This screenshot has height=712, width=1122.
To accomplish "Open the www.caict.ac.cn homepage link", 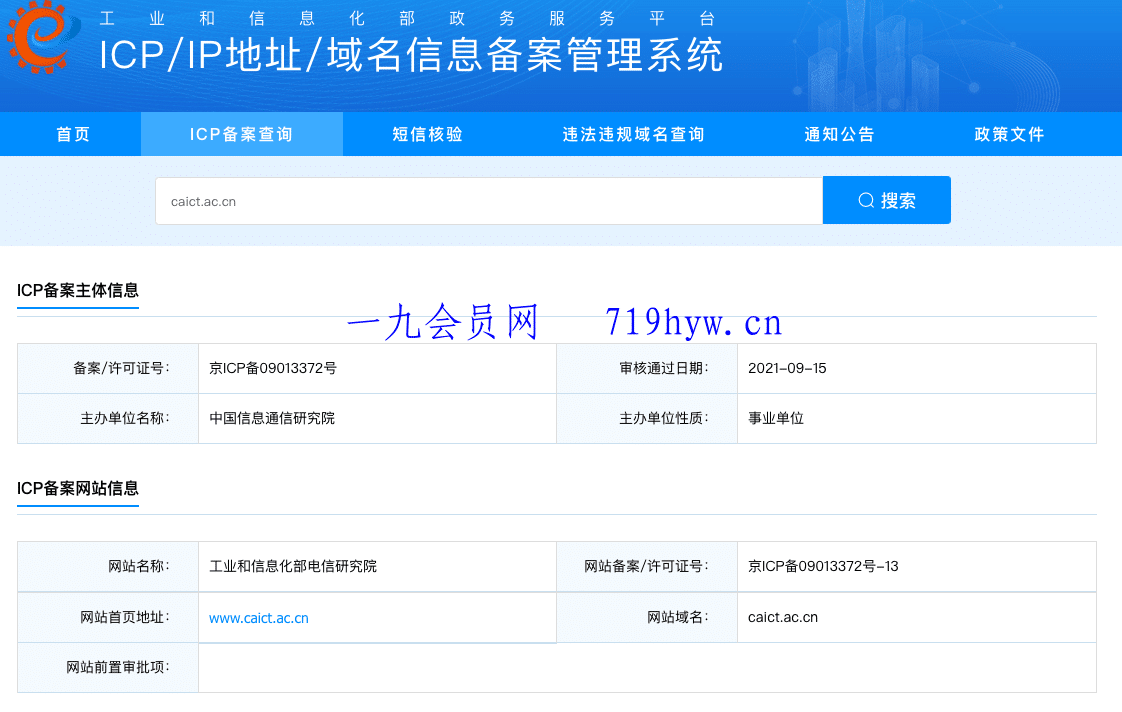I will tap(257, 617).
